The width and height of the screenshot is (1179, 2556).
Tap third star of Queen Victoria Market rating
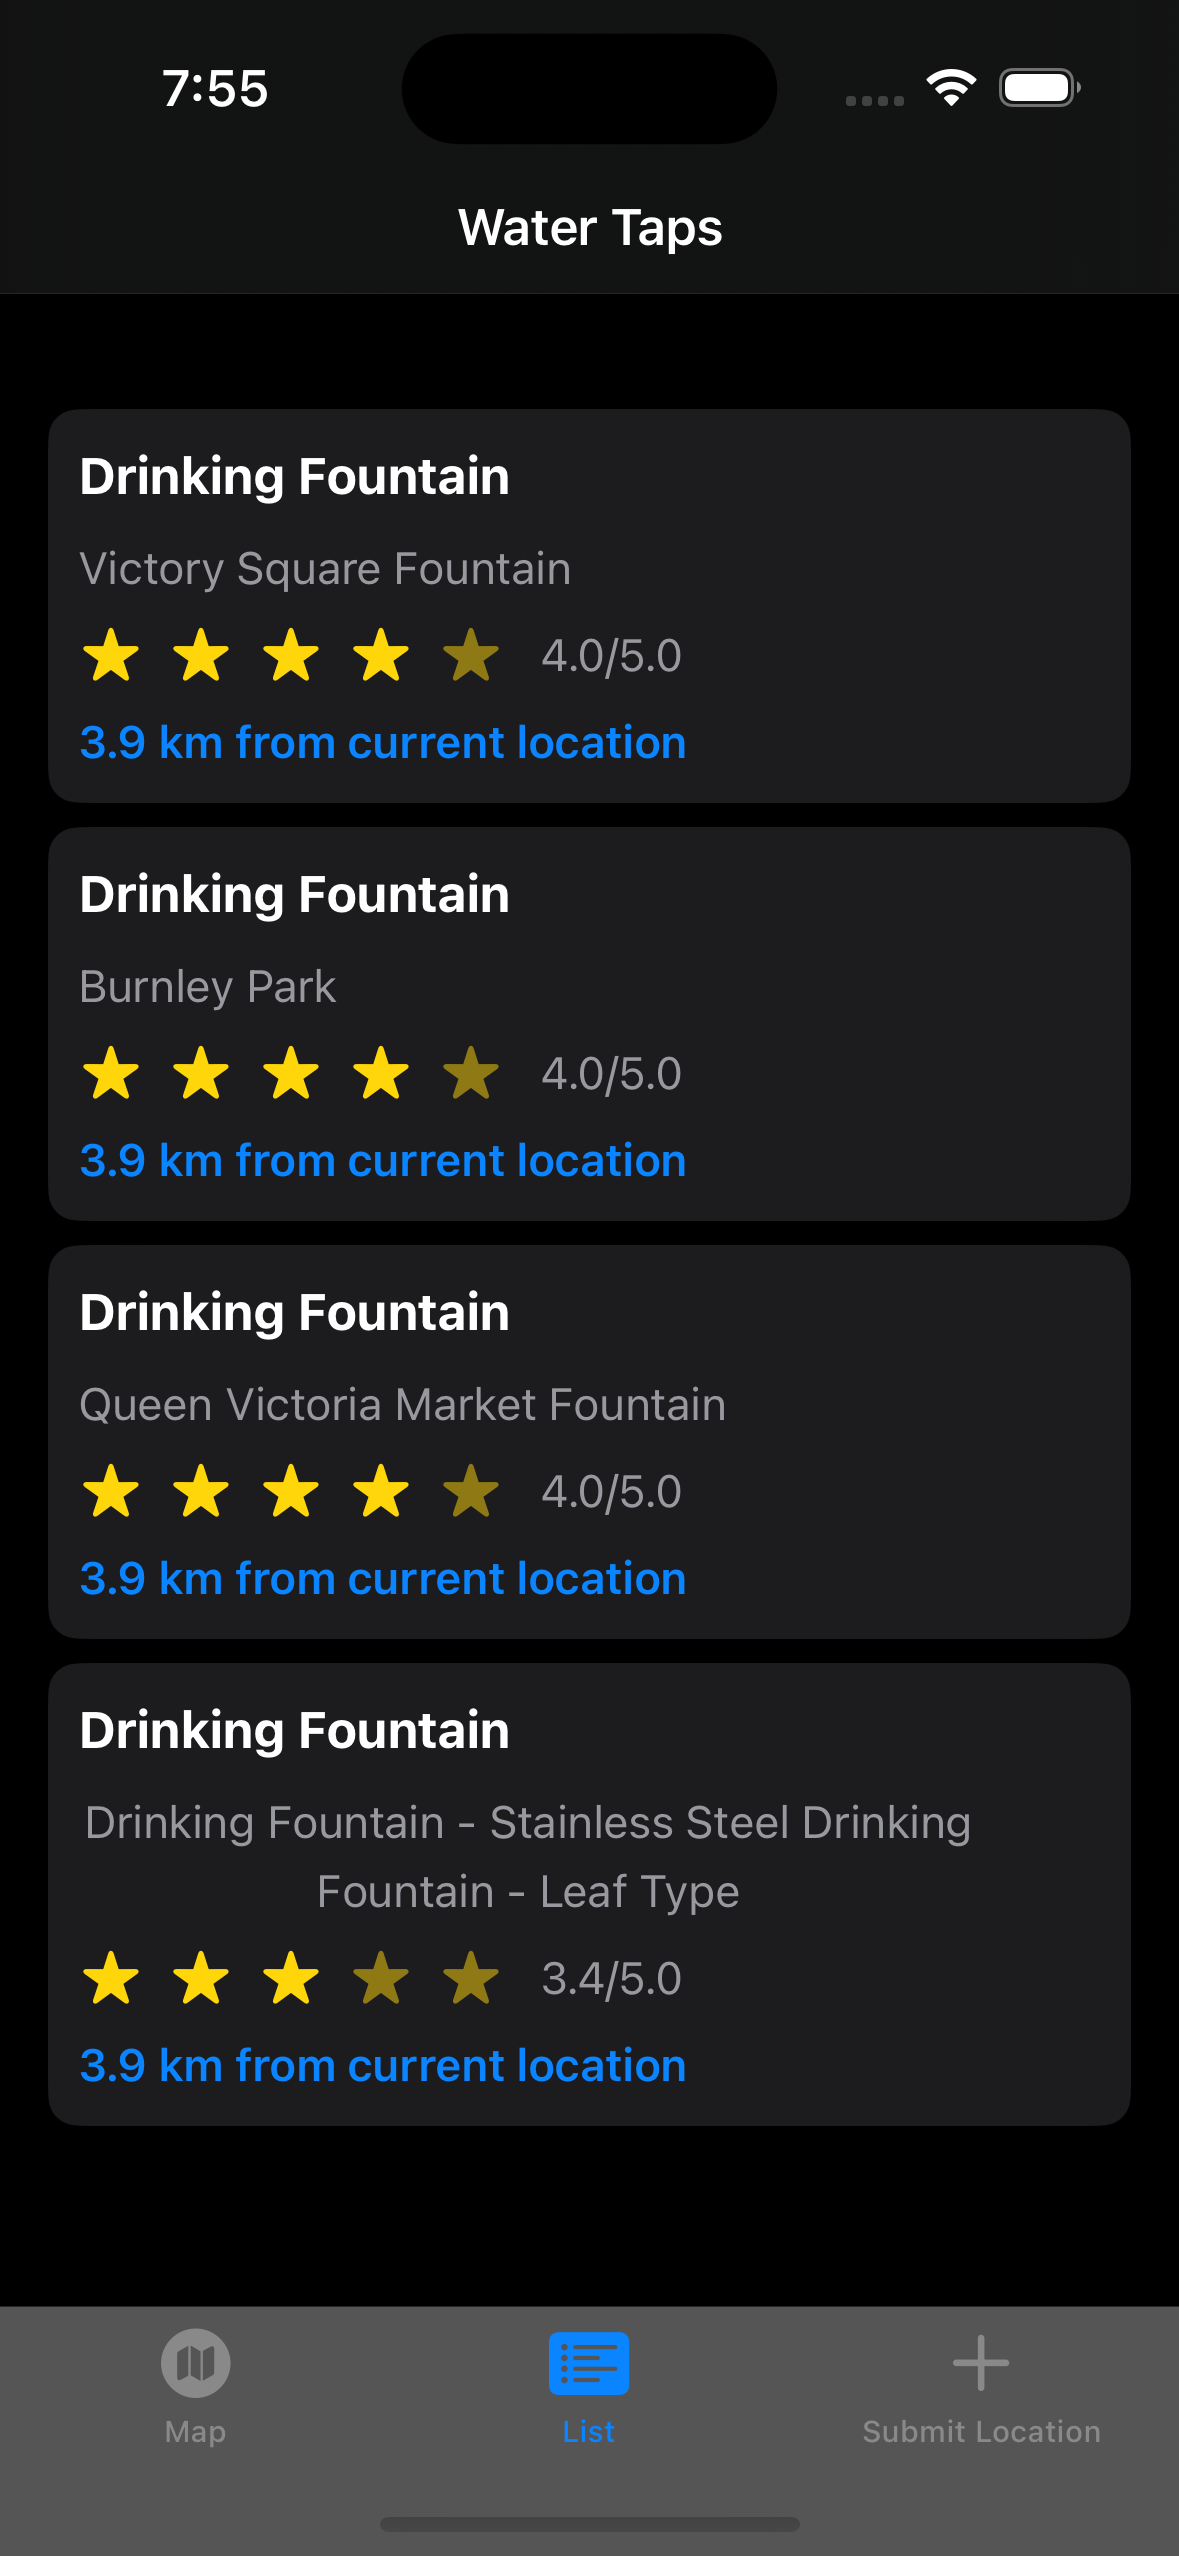click(x=291, y=1491)
